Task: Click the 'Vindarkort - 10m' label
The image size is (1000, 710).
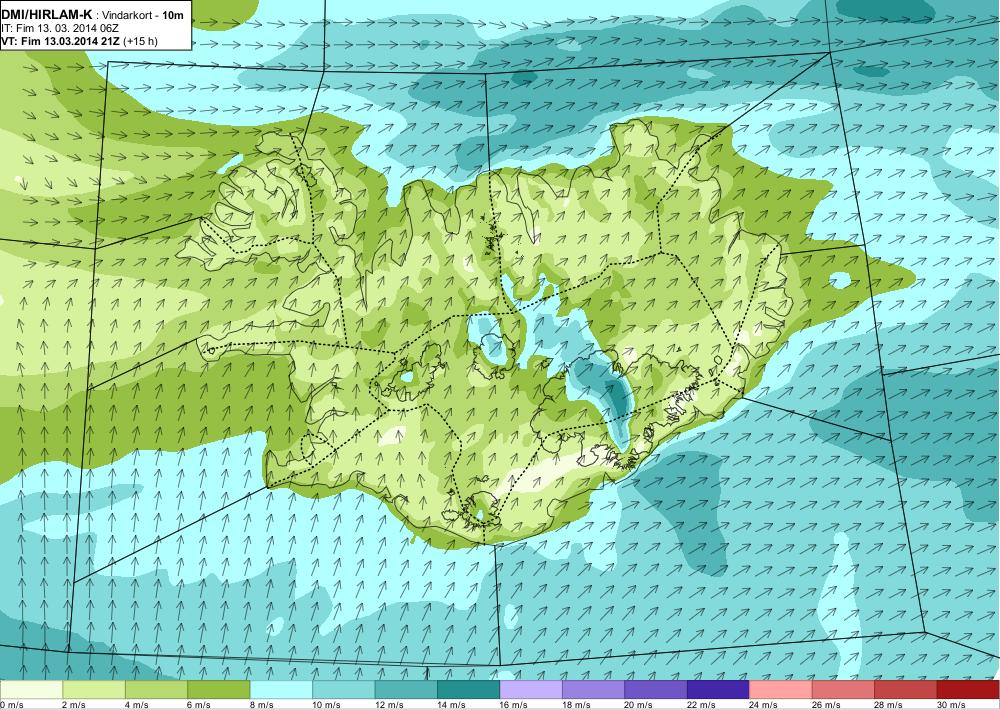Action: click(x=143, y=15)
